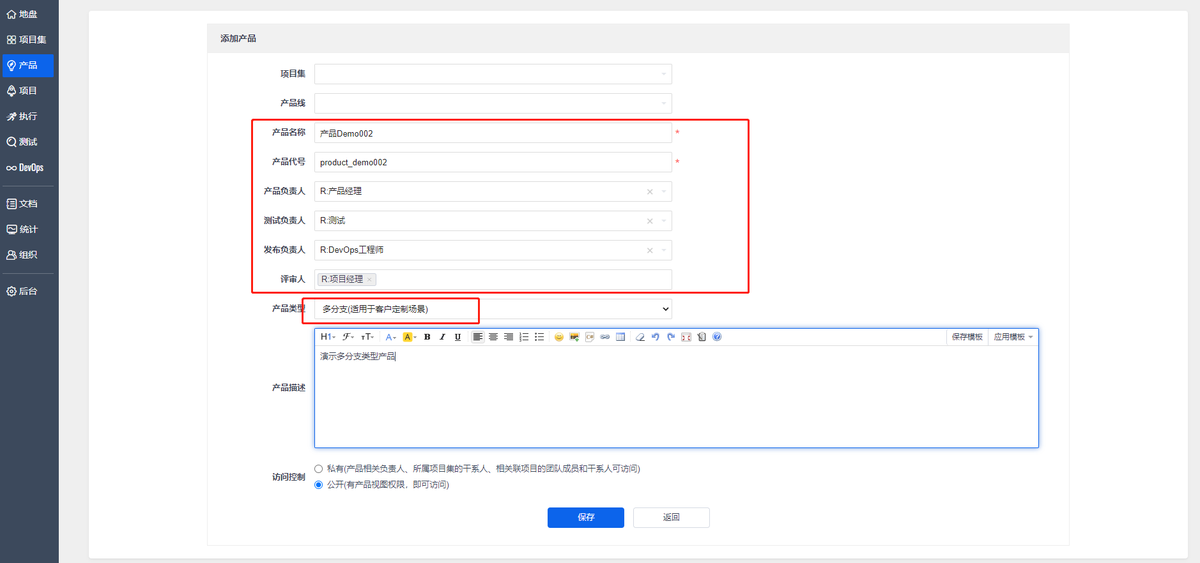Screen dimensions: 1200x563
Task: Insert bulleted list in description
Action: [539, 337]
